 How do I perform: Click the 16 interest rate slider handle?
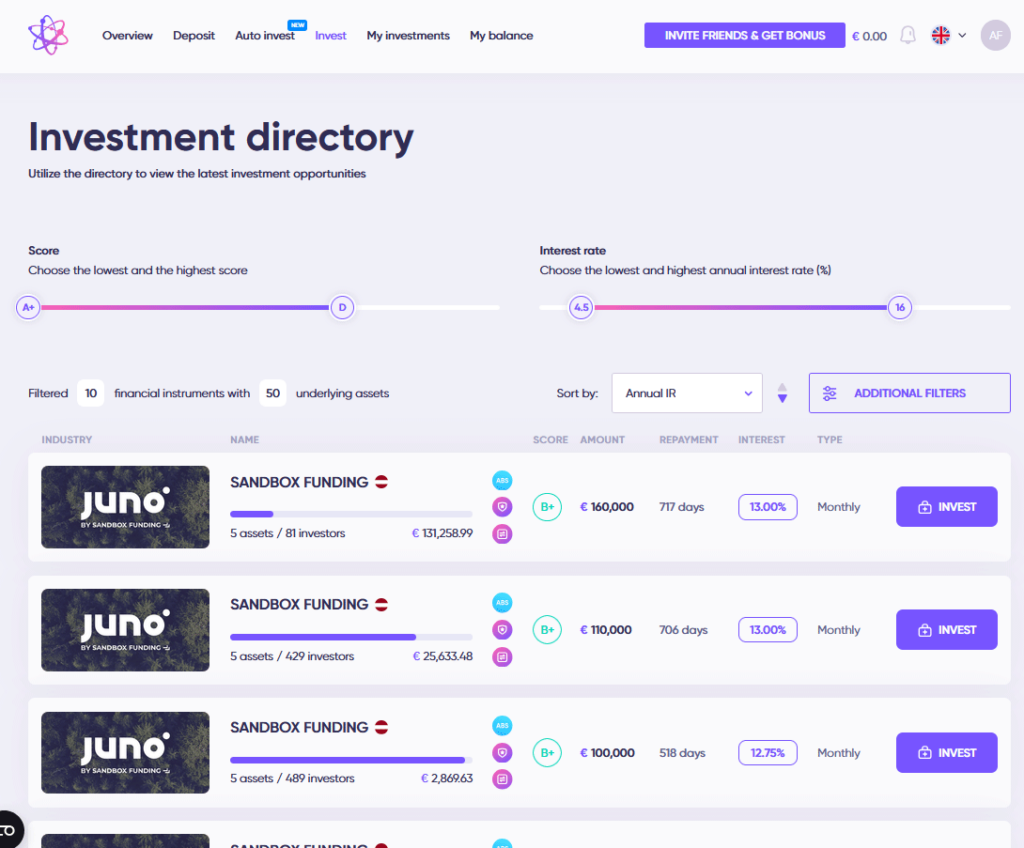pos(900,307)
